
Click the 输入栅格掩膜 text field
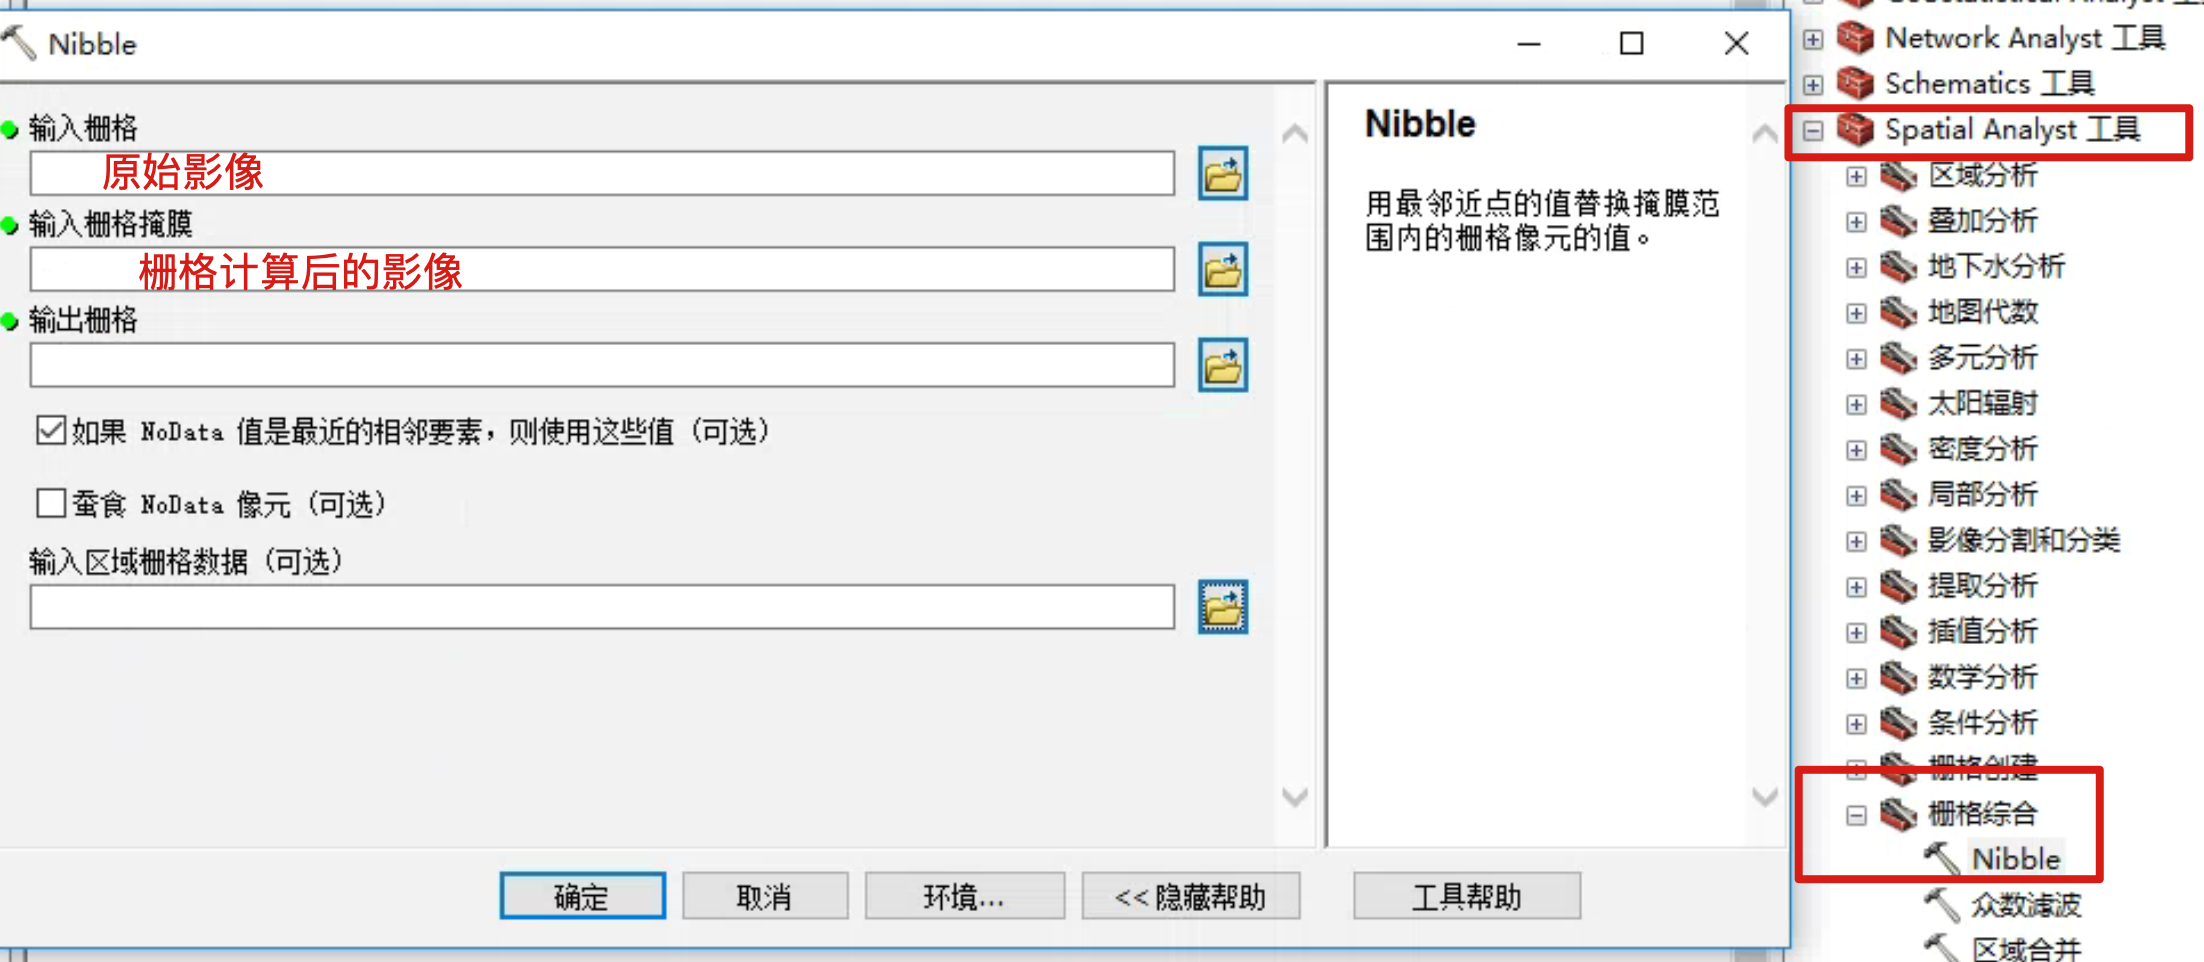click(602, 270)
